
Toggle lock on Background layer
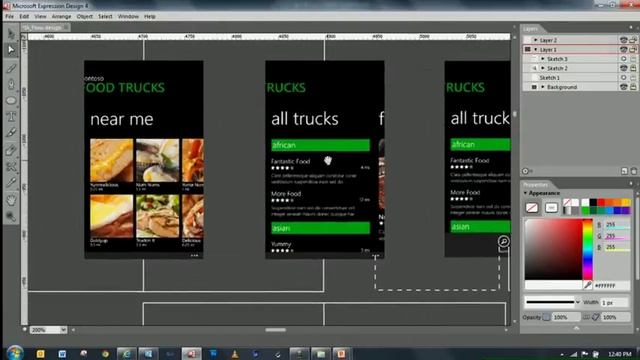tap(633, 87)
